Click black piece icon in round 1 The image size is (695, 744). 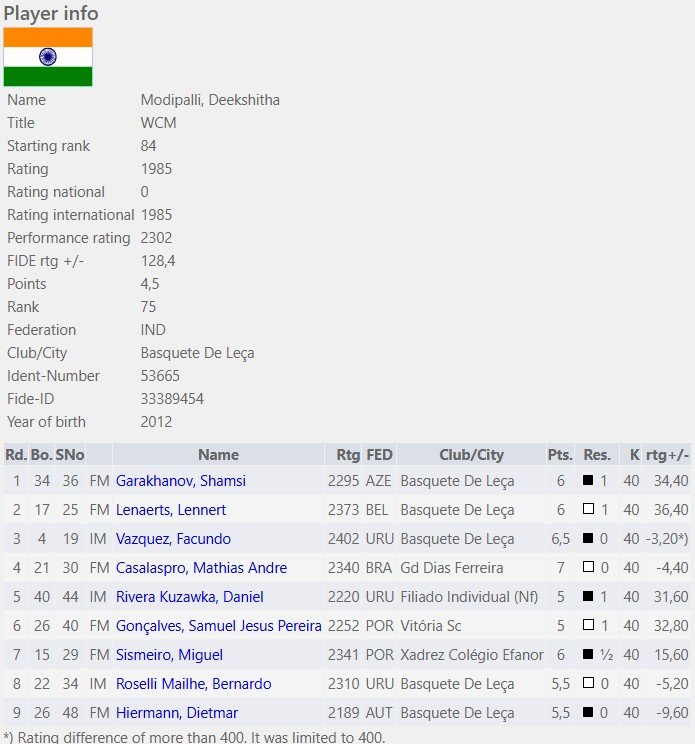[x=588, y=480]
